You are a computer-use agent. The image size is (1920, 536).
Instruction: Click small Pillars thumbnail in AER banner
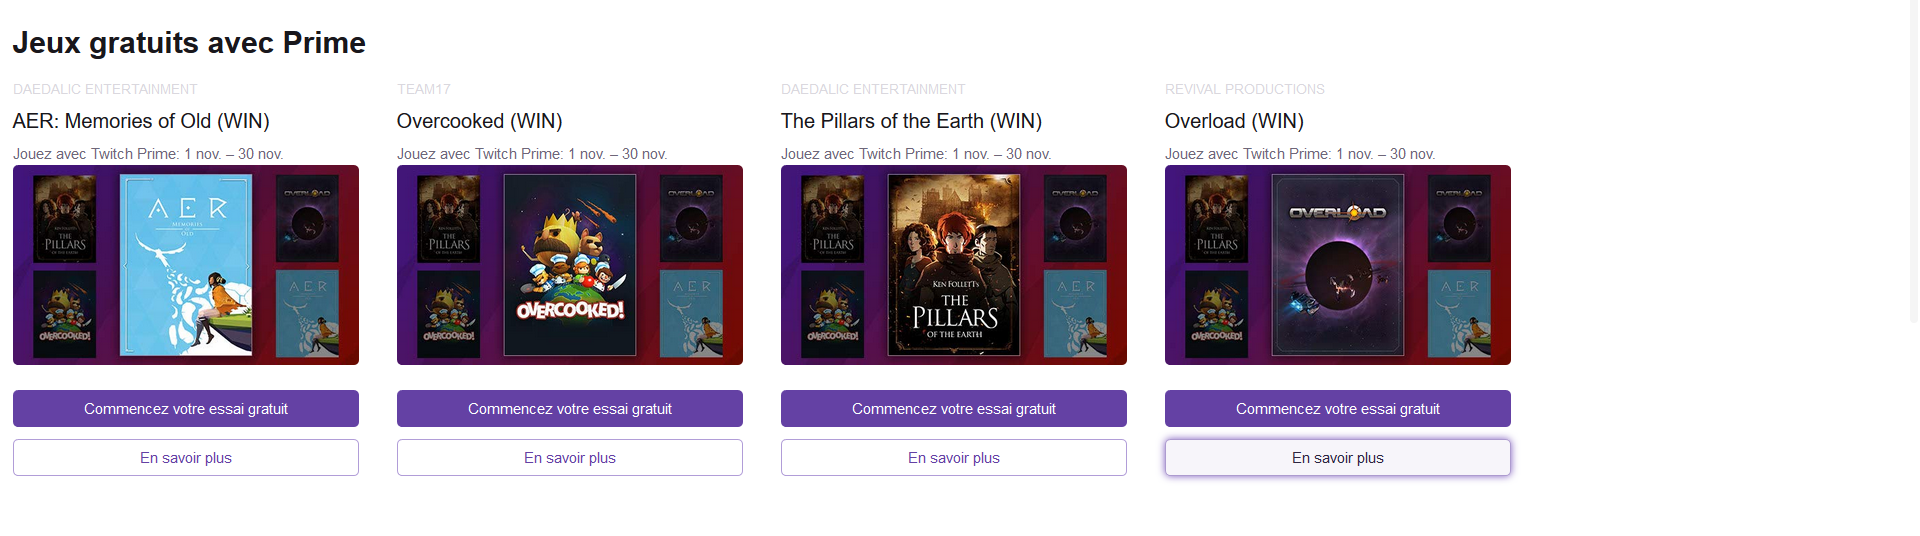tap(65, 219)
